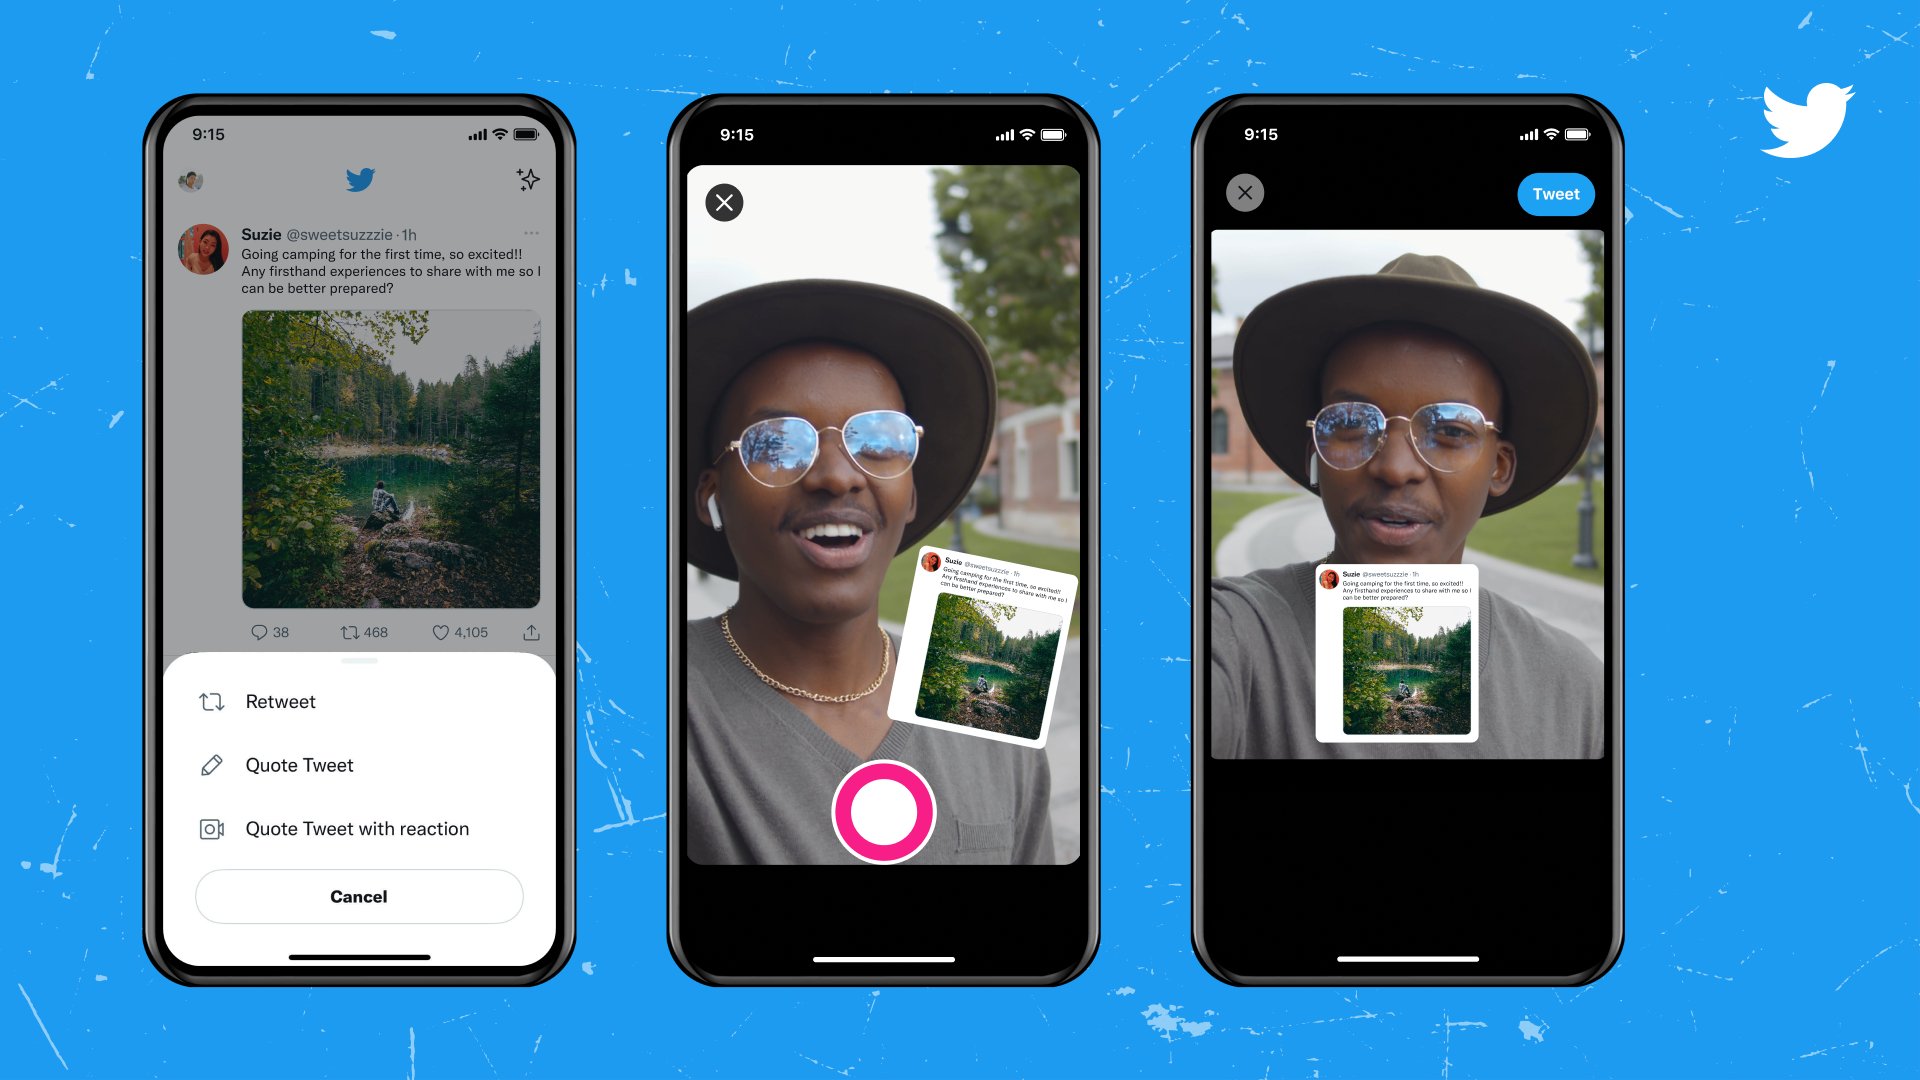Viewport: 1920px width, 1080px height.
Task: Select Quote Tweet option
Action: (x=299, y=765)
